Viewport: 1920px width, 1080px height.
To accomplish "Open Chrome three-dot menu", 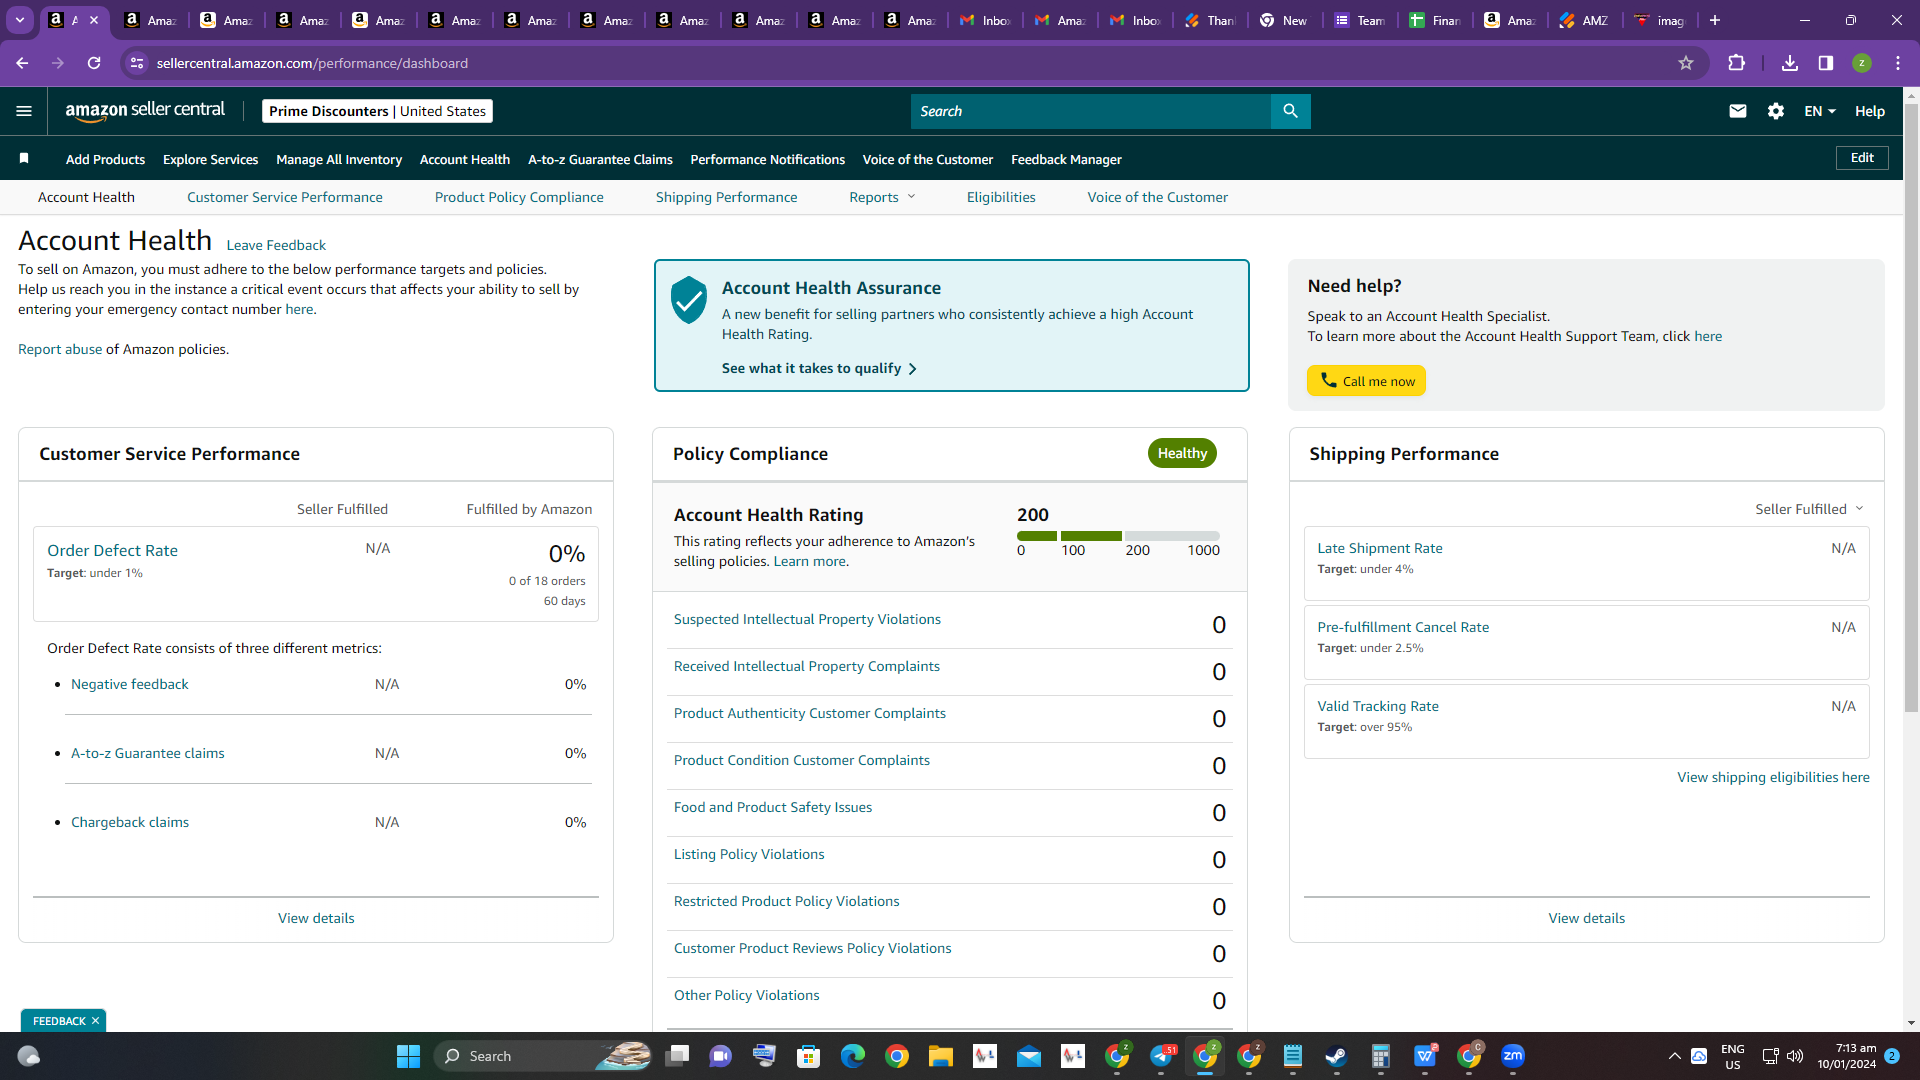I will click(x=1898, y=63).
